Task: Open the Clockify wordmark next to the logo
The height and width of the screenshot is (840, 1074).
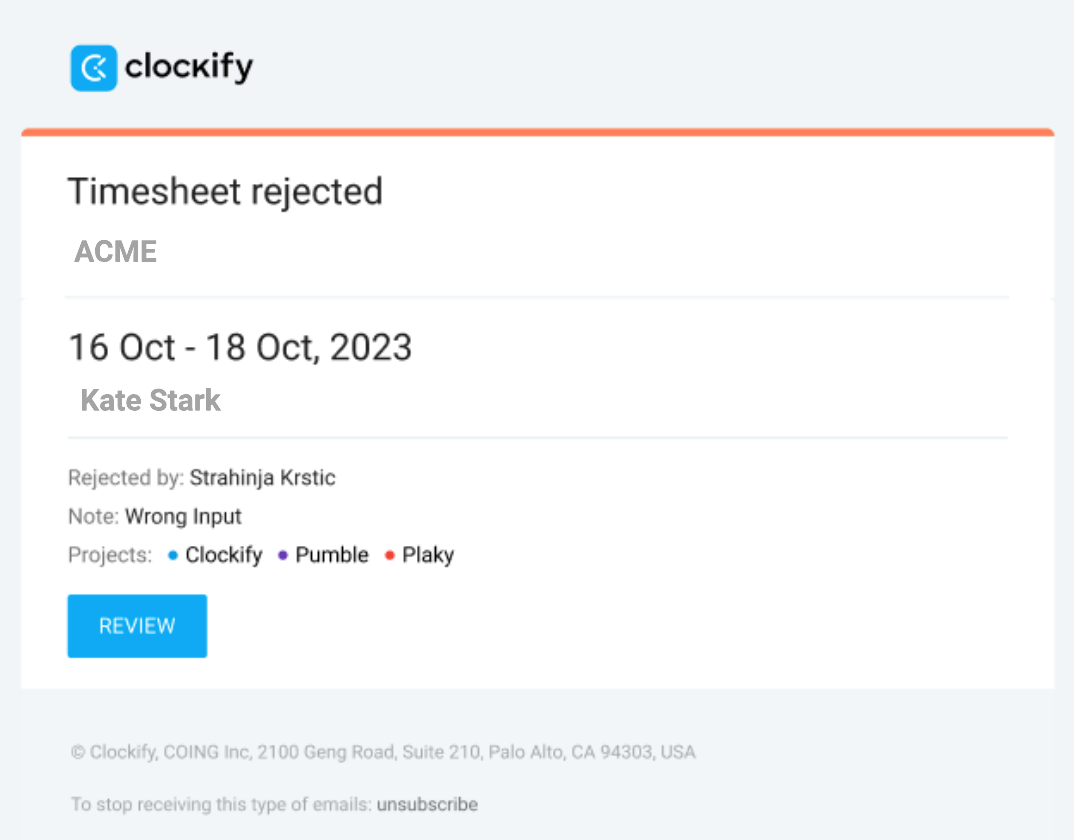Action: pos(190,68)
